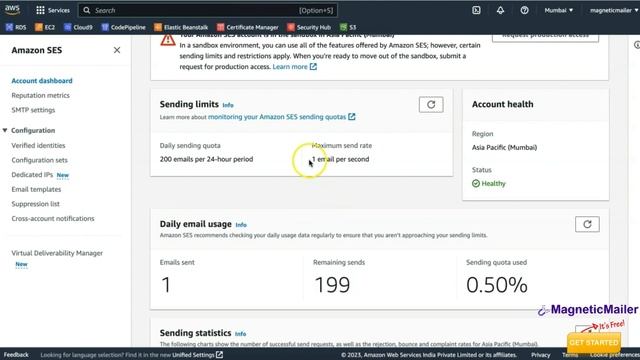Click the 199 remaining sends value
640x360 pixels.
[332, 284]
